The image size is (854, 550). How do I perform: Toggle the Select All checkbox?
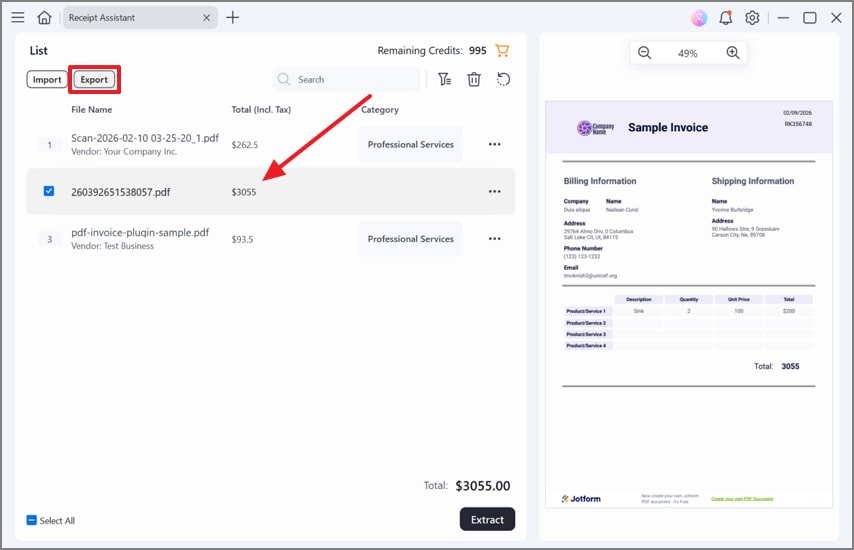32,520
